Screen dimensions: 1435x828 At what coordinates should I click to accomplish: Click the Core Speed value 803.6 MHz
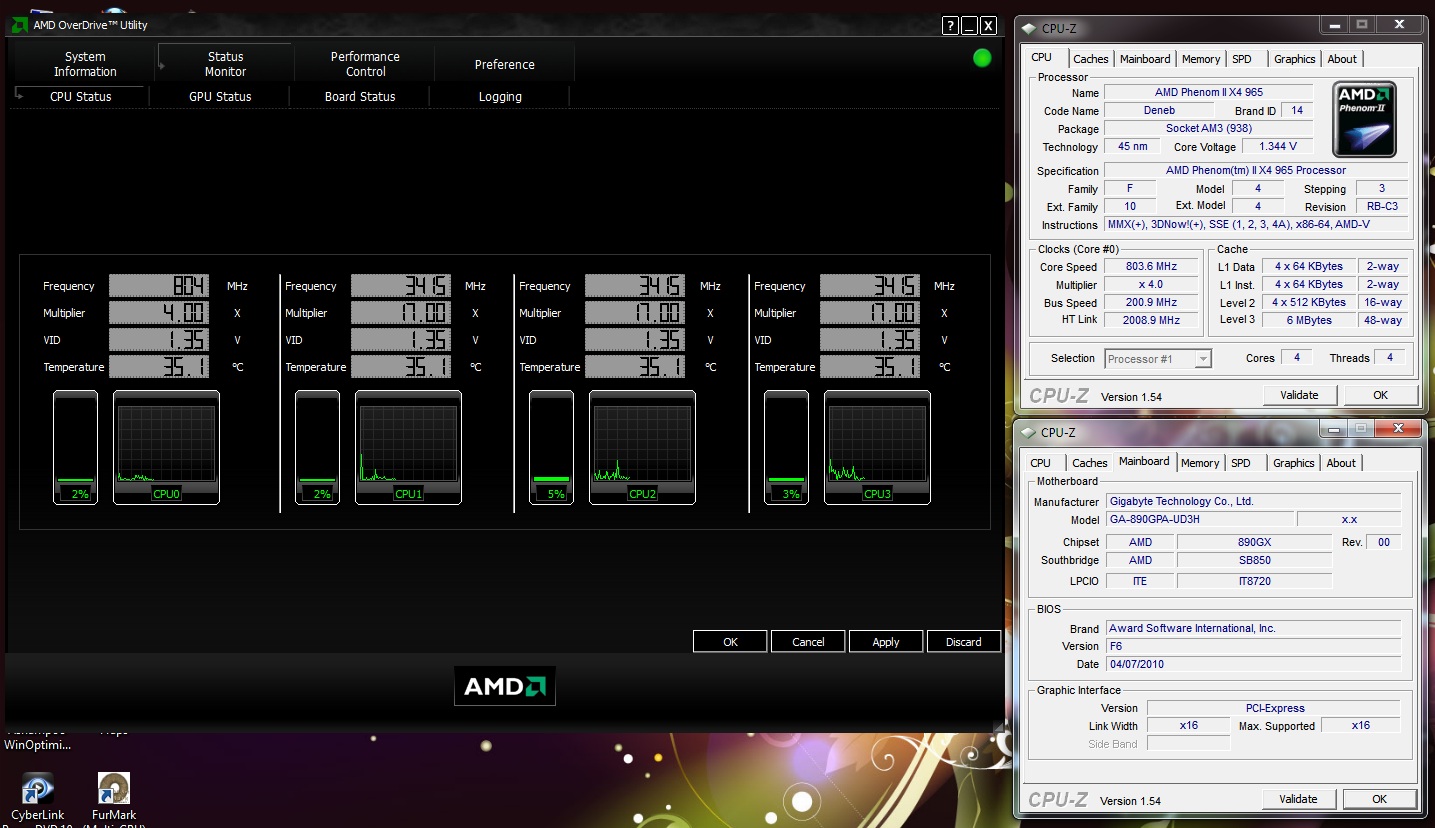tap(1150, 267)
